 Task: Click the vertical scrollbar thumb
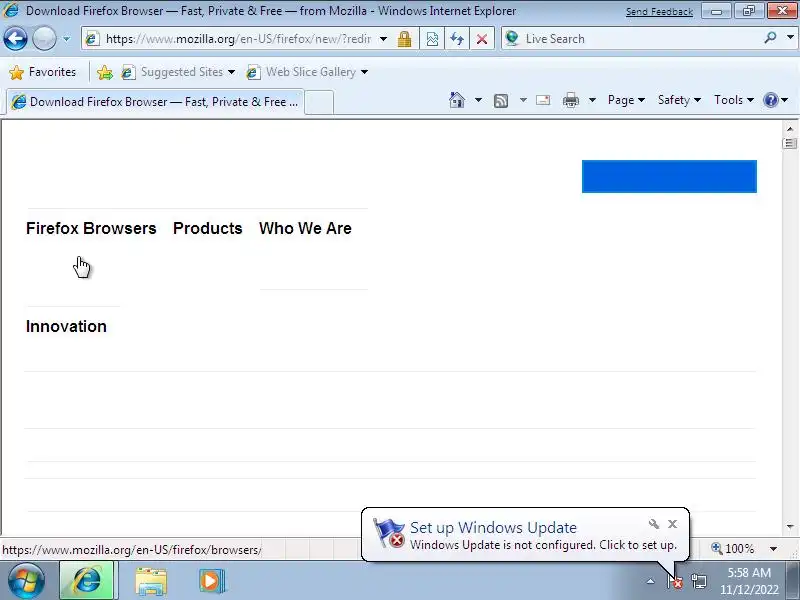(x=790, y=143)
